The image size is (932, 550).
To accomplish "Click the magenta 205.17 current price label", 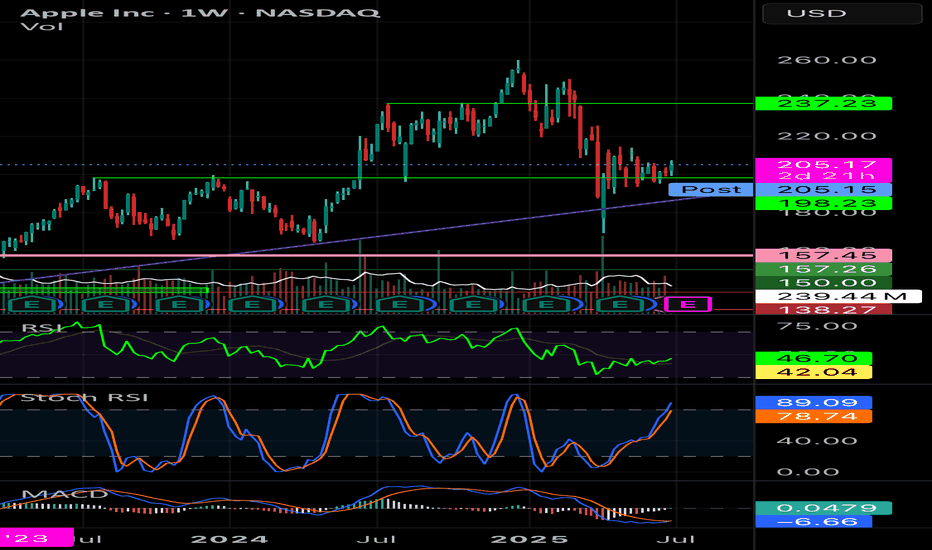I will pyautogui.click(x=823, y=169).
